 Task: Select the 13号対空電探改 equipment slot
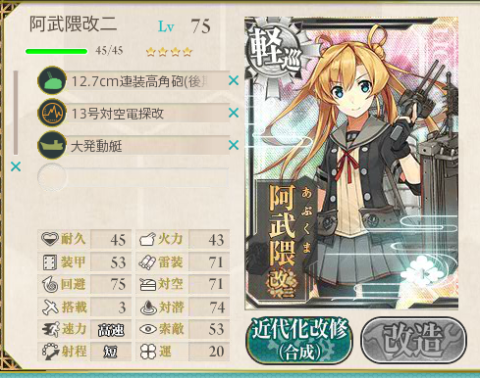point(133,113)
